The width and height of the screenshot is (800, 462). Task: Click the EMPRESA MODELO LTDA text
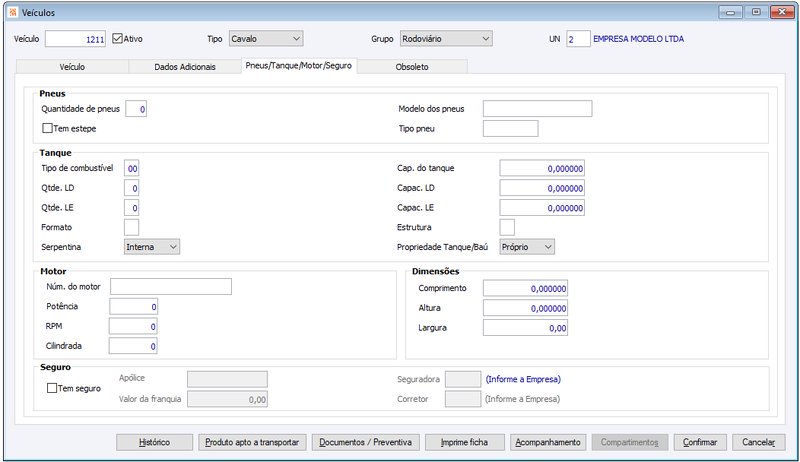point(638,39)
